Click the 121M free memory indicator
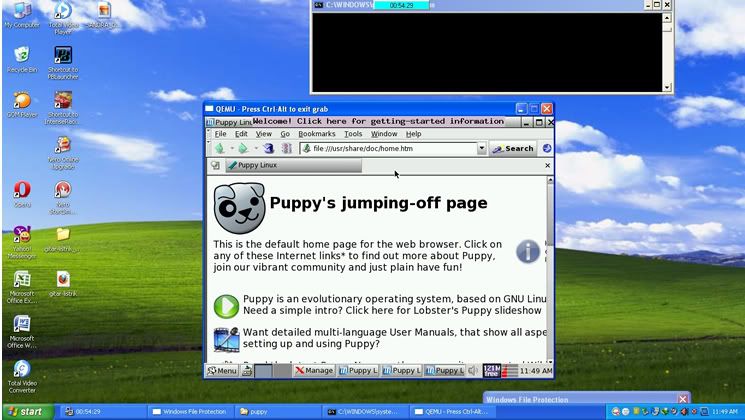Image resolution: width=745 pixels, height=420 pixels. 491,370
